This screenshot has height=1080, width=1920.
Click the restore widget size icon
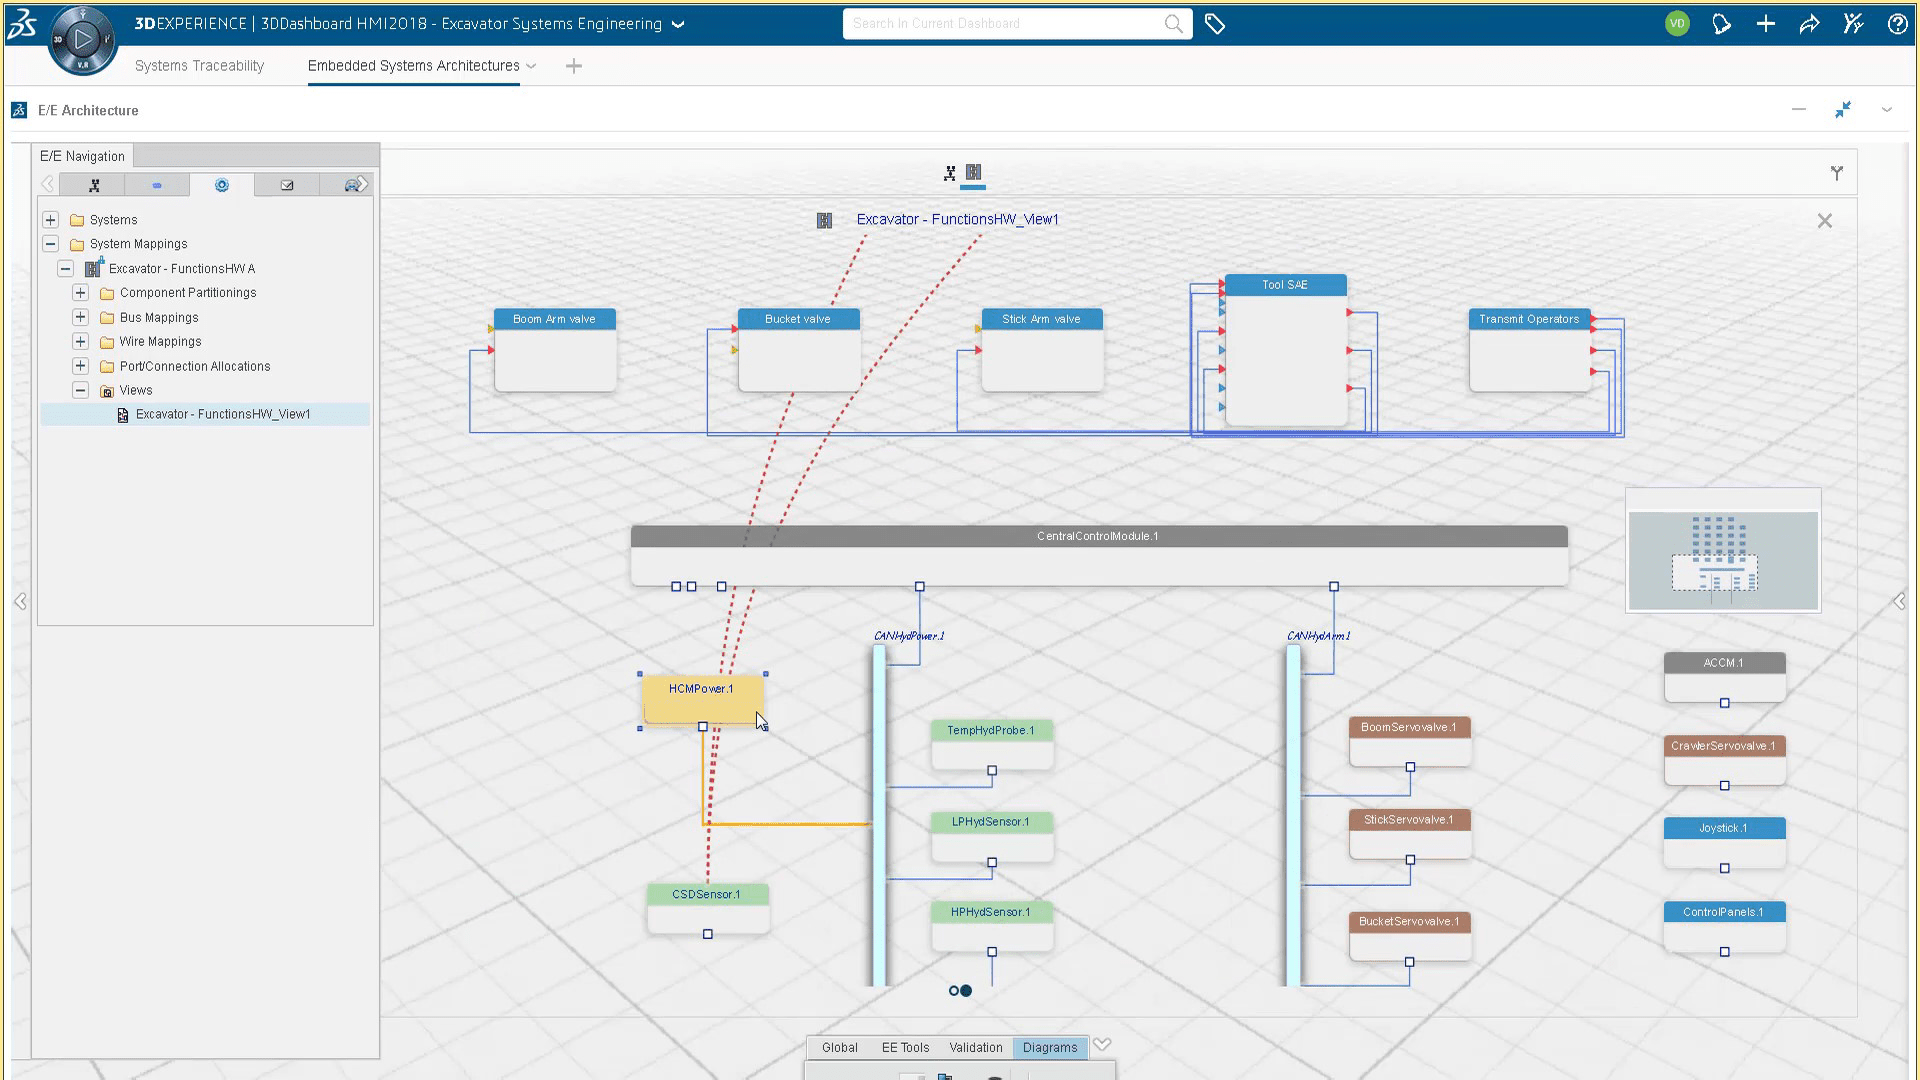pyautogui.click(x=1842, y=110)
